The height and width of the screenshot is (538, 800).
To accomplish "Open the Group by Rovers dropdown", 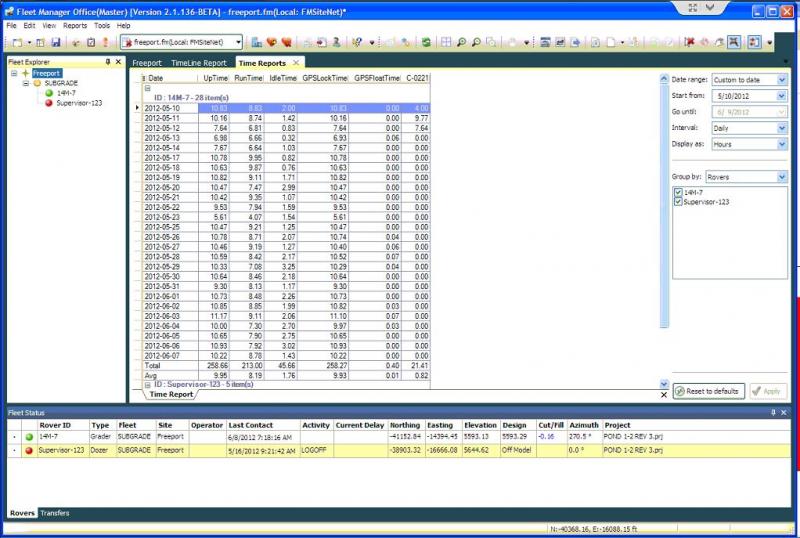I will (782, 176).
